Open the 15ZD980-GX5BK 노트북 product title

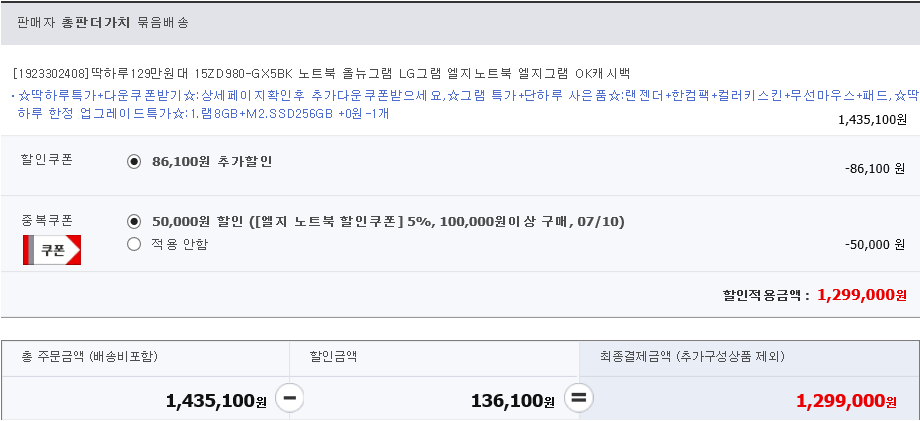tap(321, 74)
